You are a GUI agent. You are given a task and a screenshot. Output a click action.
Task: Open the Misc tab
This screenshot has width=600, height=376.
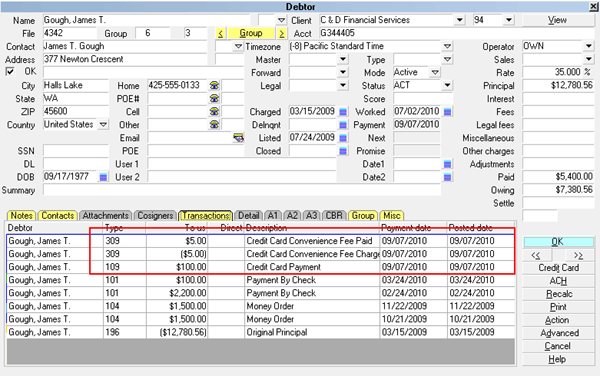(391, 216)
